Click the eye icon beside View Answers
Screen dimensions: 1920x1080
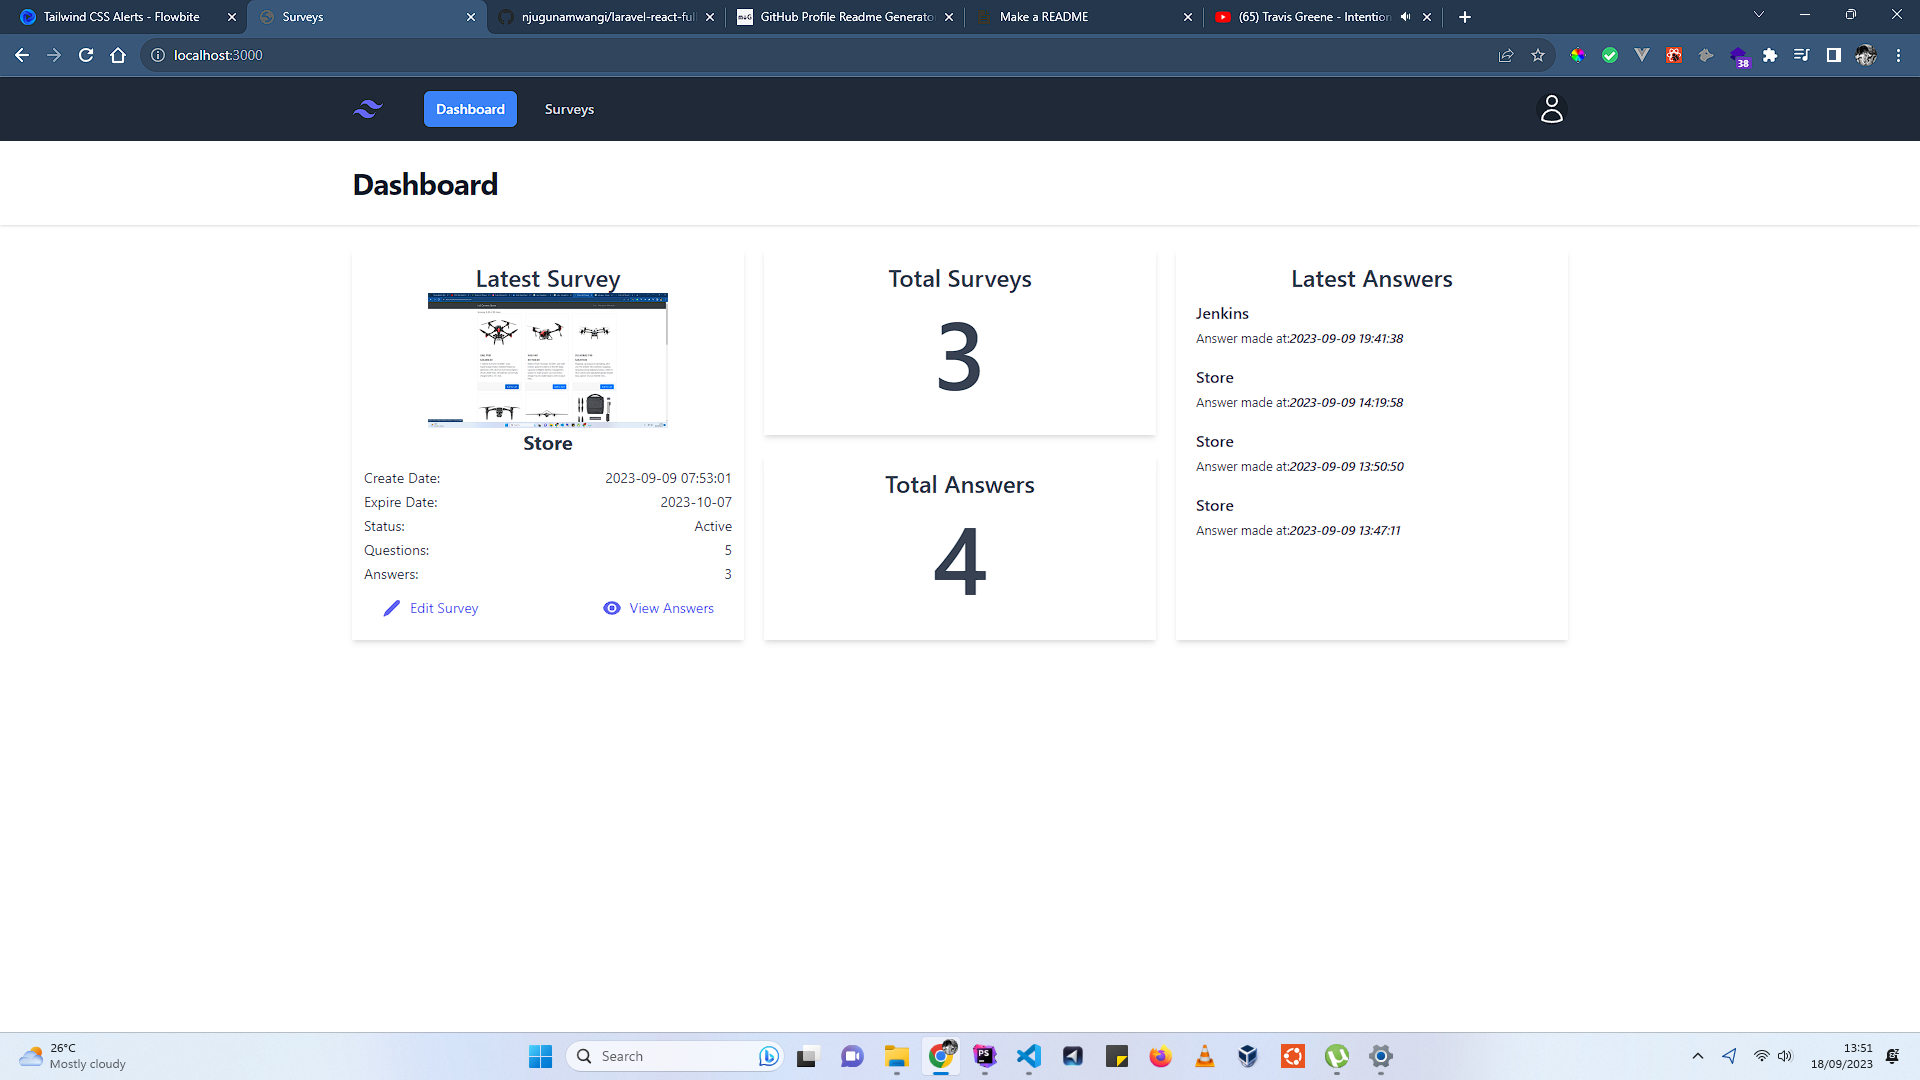(x=612, y=608)
